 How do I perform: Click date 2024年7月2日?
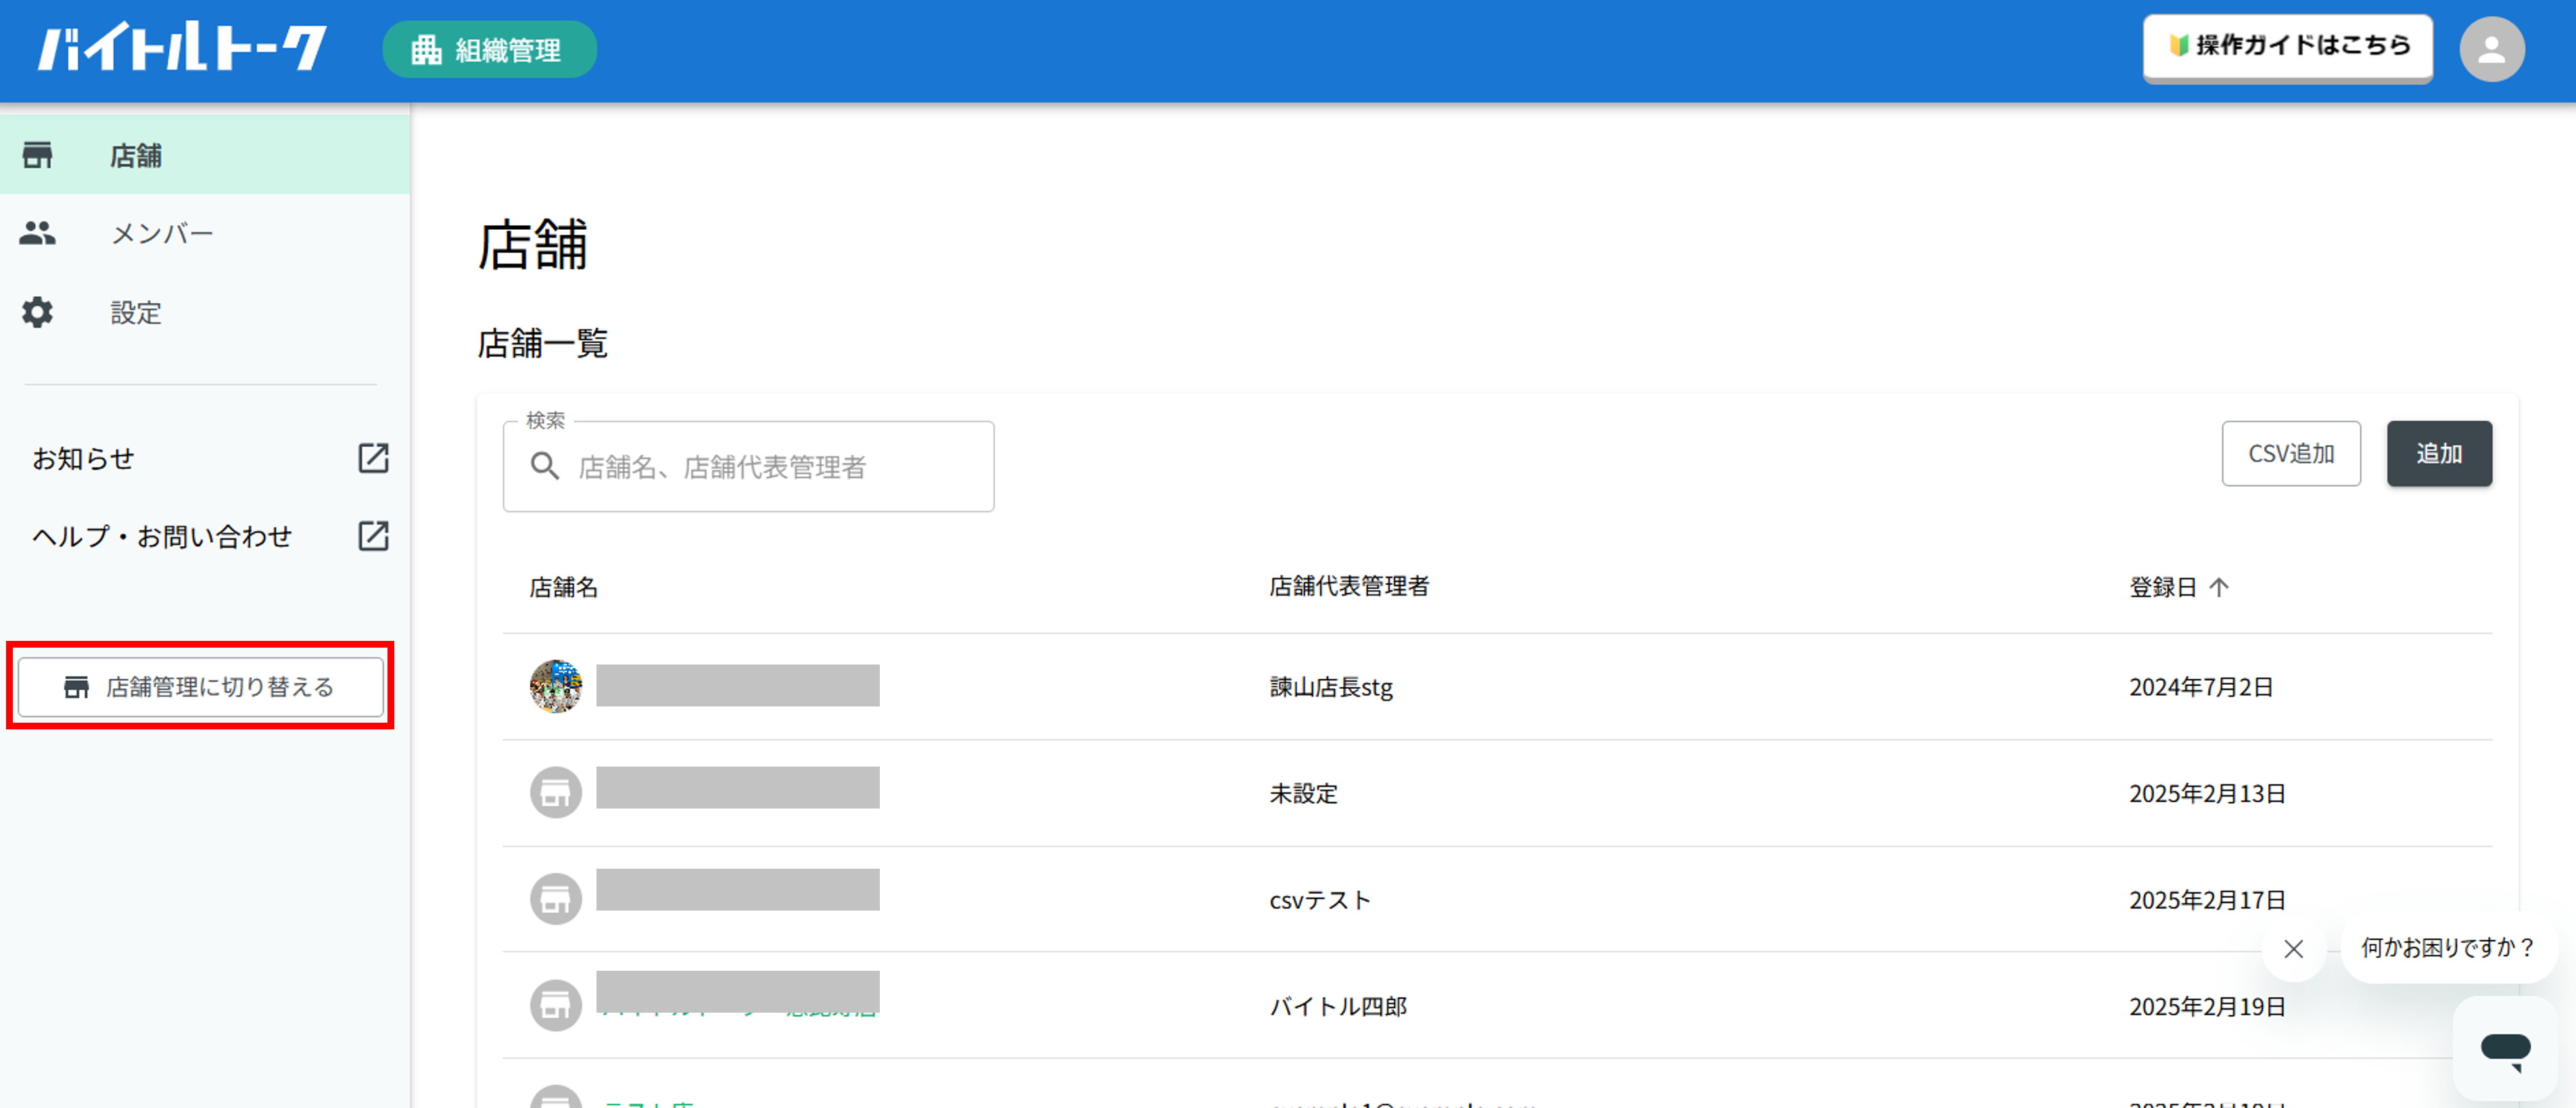tap(2201, 687)
